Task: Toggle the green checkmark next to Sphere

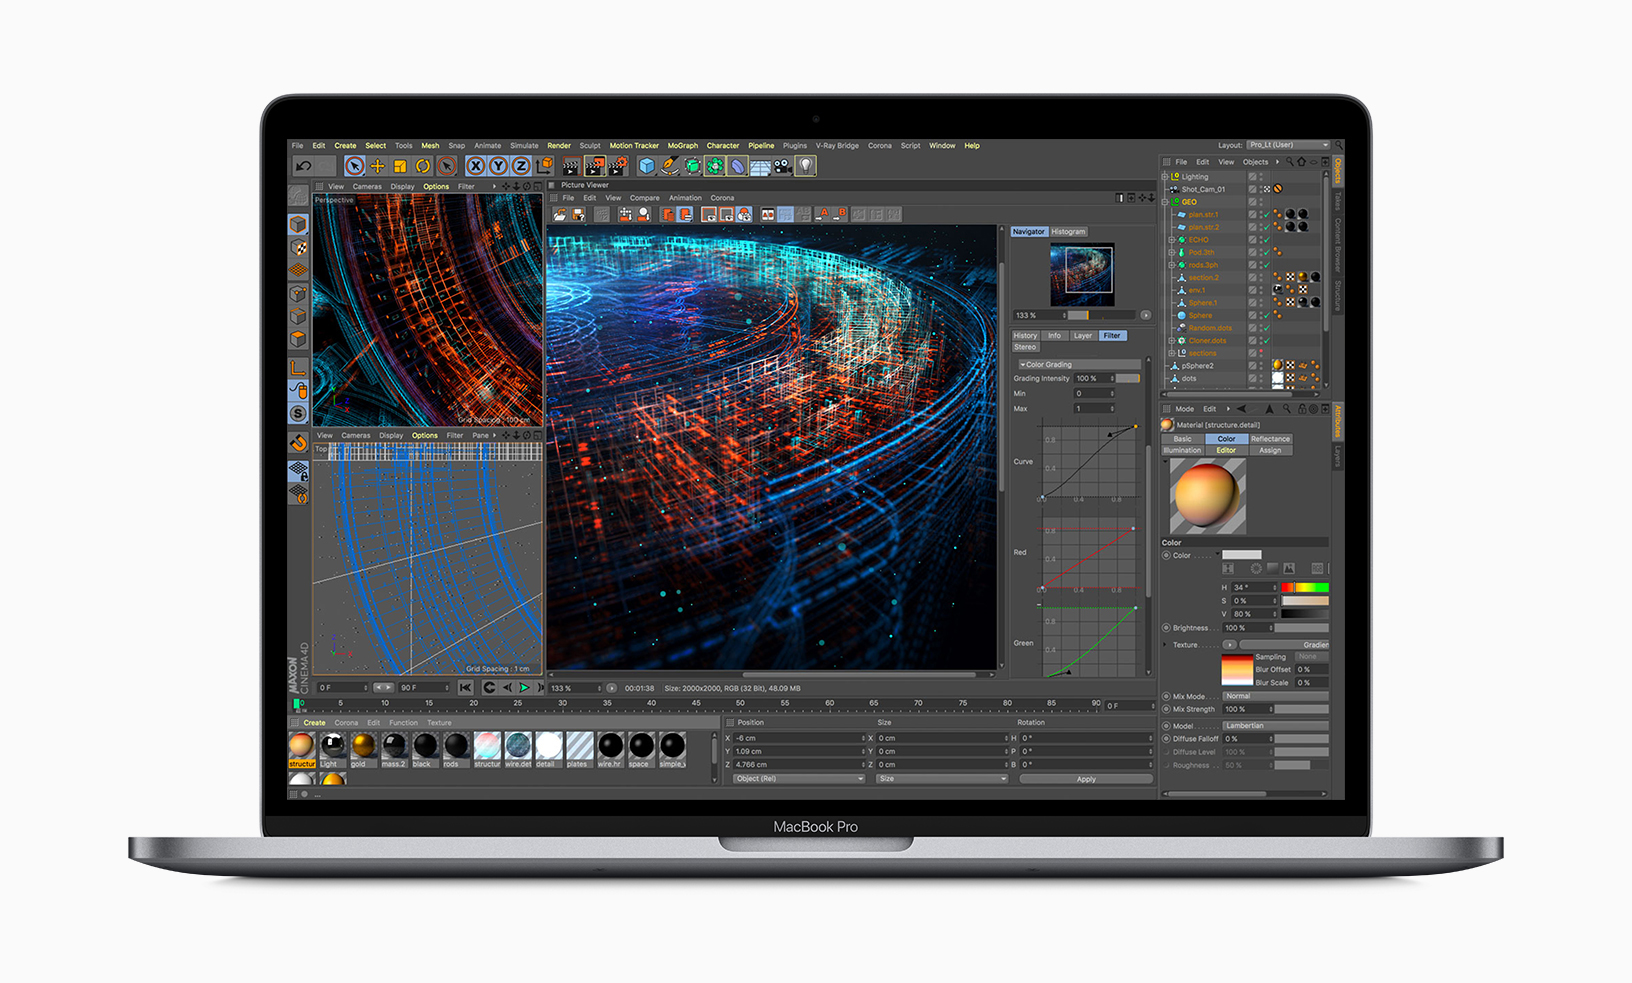Action: pos(1267,316)
